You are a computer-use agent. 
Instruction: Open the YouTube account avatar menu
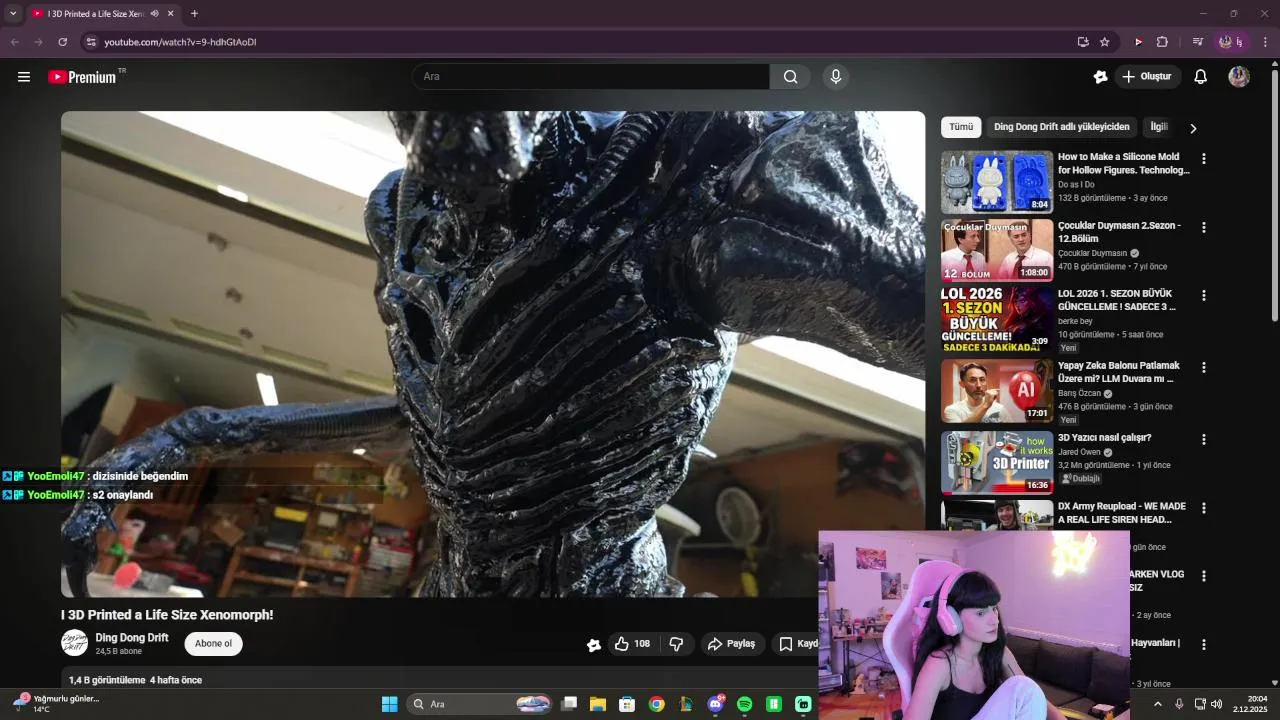click(1239, 77)
